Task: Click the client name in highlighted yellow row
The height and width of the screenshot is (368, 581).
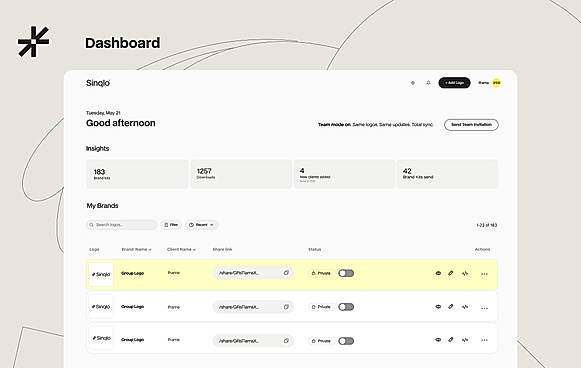Action: [174, 273]
